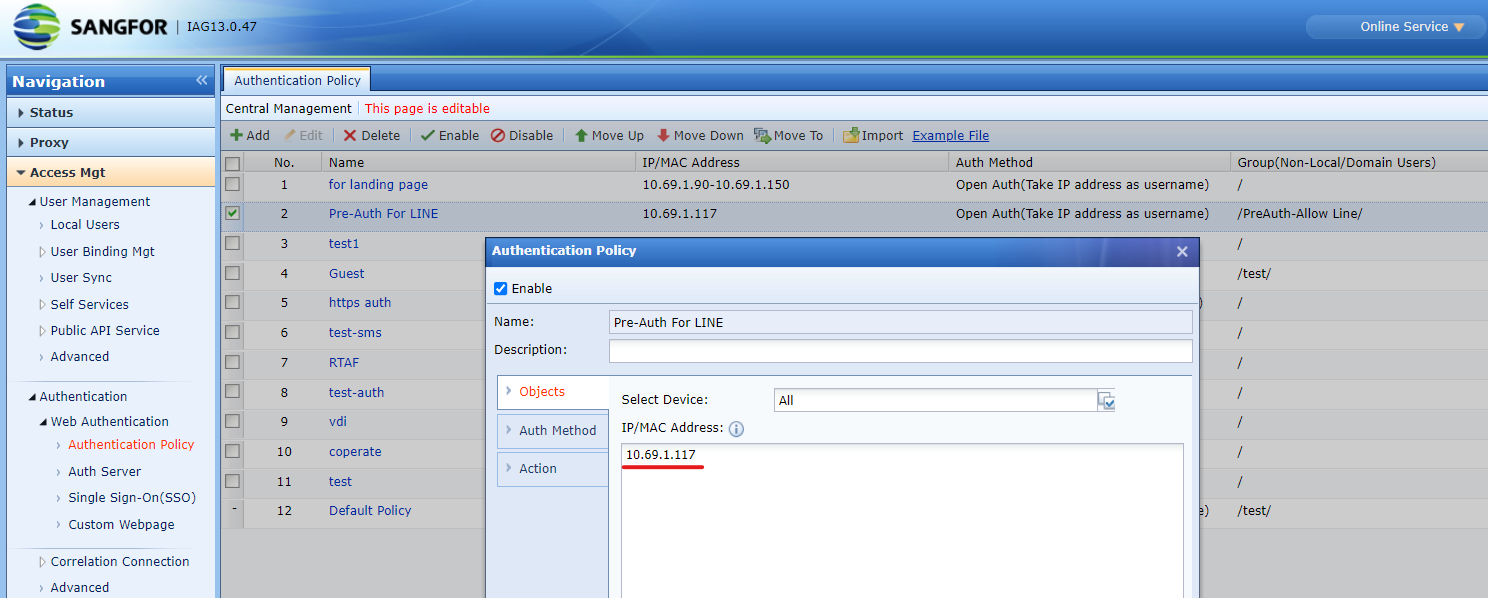
Task: Click the Select Device combo field
Action: pyautogui.click(x=935, y=400)
